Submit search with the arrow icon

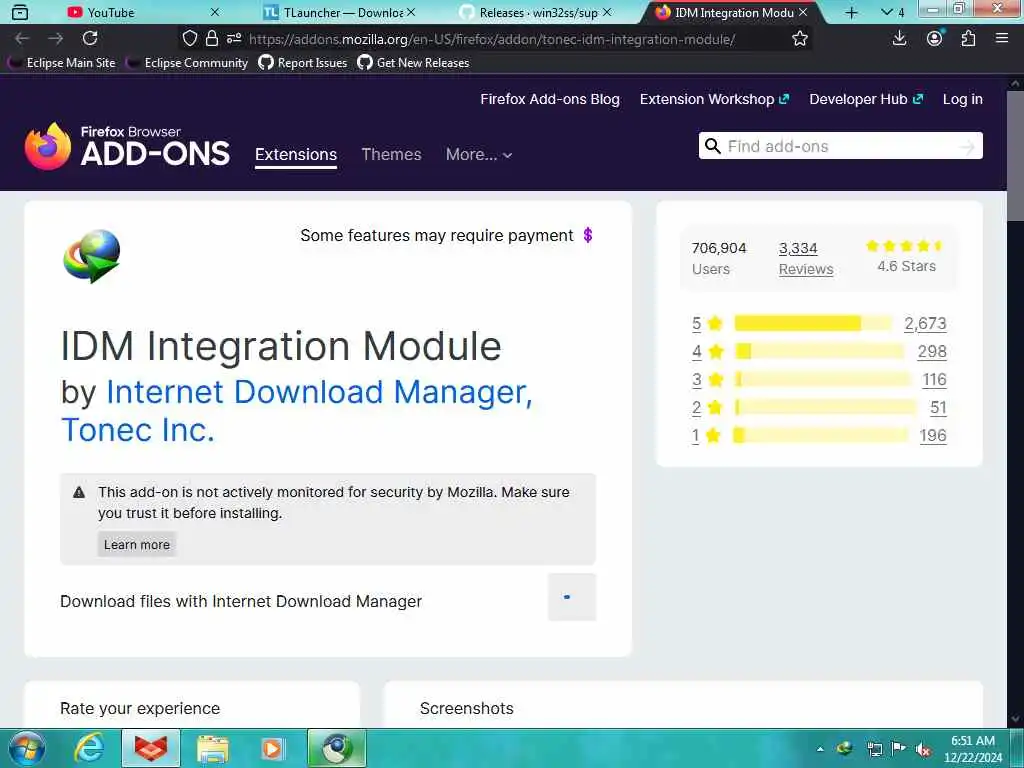tap(967, 147)
